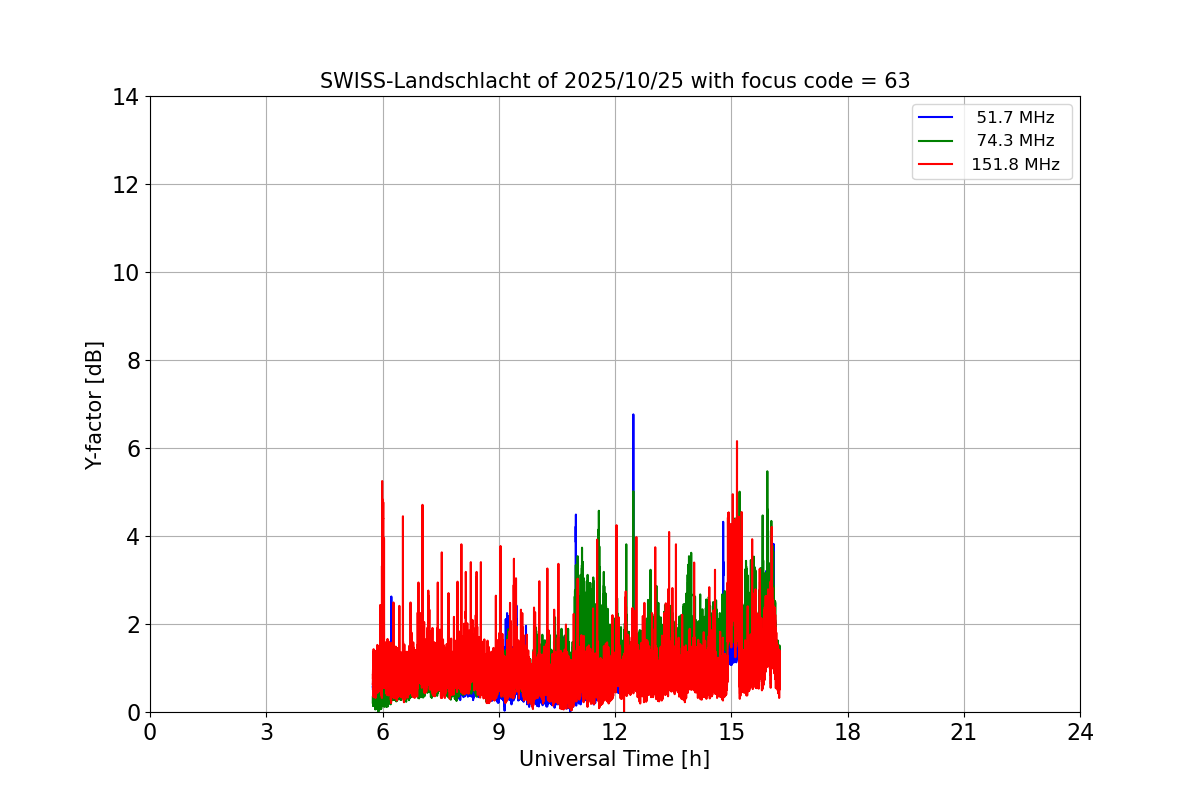The width and height of the screenshot is (1200, 800).
Task: Click x-axis tick label 6
Action: coord(383,732)
